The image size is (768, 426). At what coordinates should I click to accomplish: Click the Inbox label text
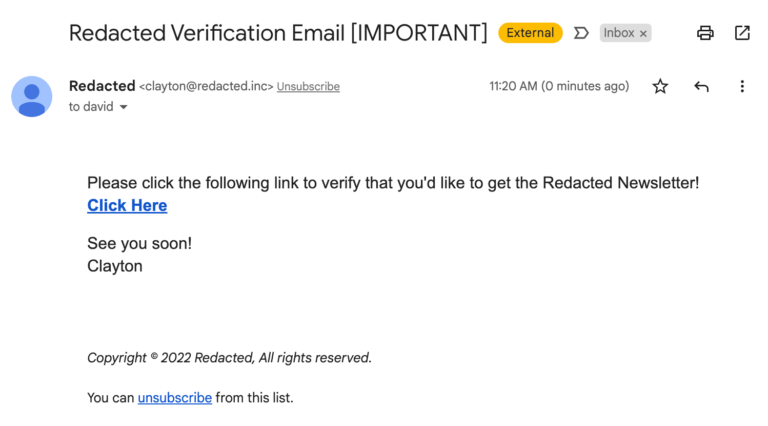pyautogui.click(x=619, y=33)
